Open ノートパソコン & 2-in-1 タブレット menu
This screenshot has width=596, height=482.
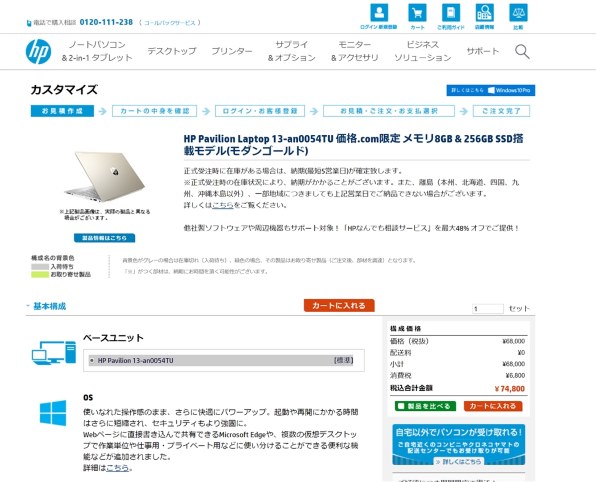click(x=97, y=51)
